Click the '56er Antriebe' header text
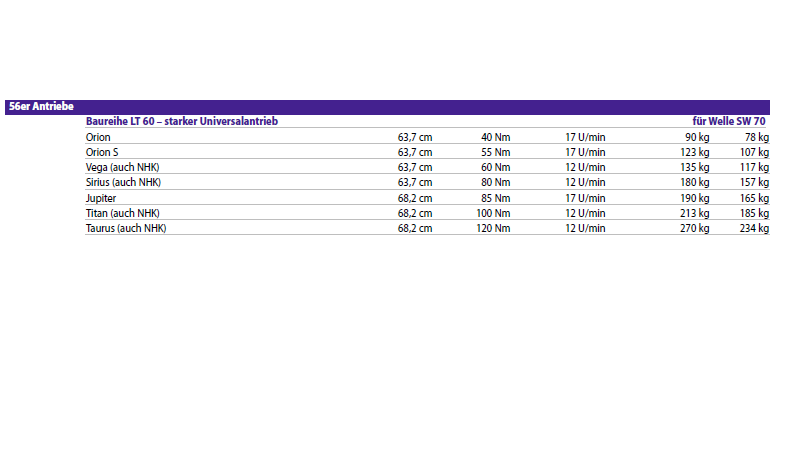The width and height of the screenshot is (792, 450). 41,107
